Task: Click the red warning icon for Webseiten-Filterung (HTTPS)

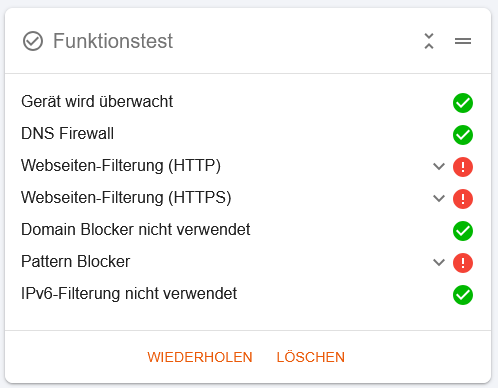Action: coord(463,199)
